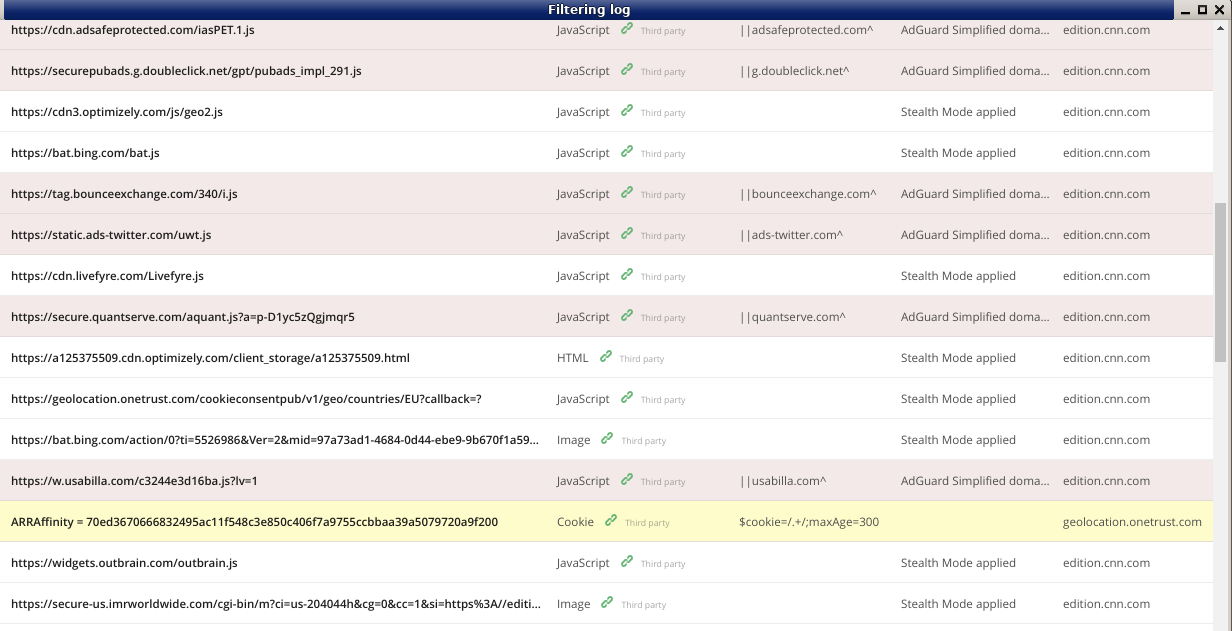The image size is (1232, 631).
Task: Click the ||ads-twitter.com^ filtering rule
Action: click(x=791, y=235)
